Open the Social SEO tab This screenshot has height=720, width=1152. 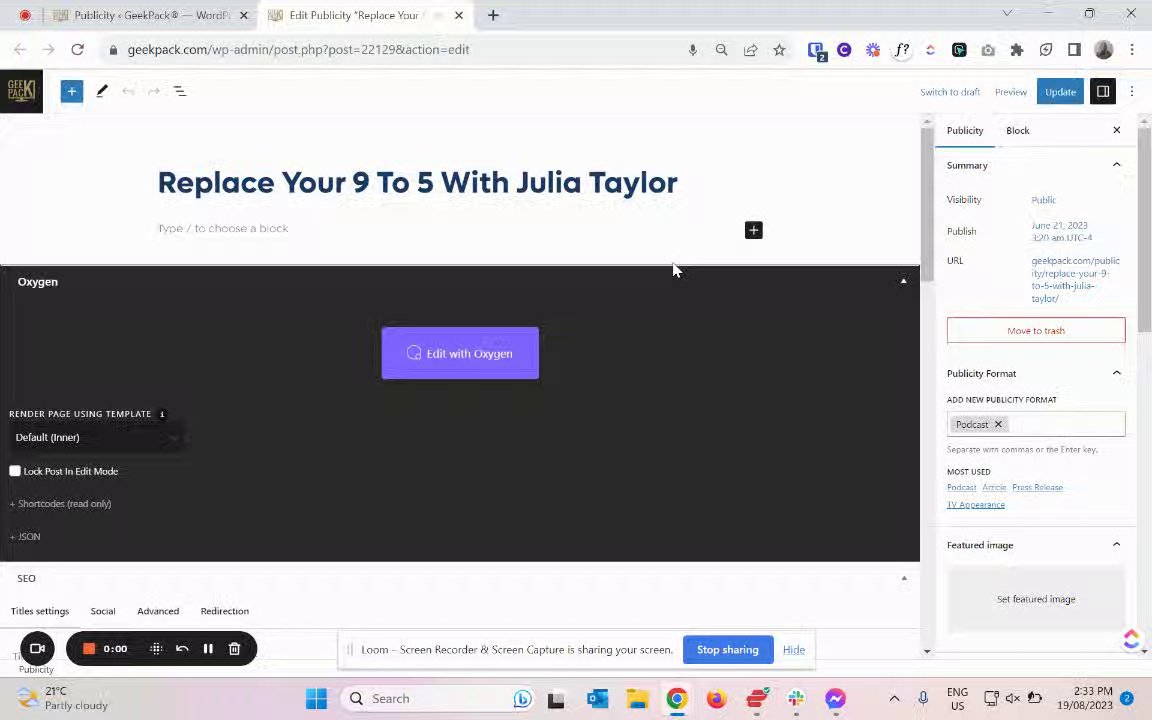103,611
